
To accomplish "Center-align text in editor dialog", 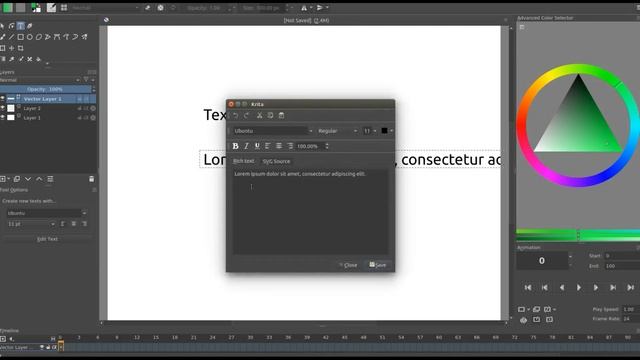I will [279, 146].
